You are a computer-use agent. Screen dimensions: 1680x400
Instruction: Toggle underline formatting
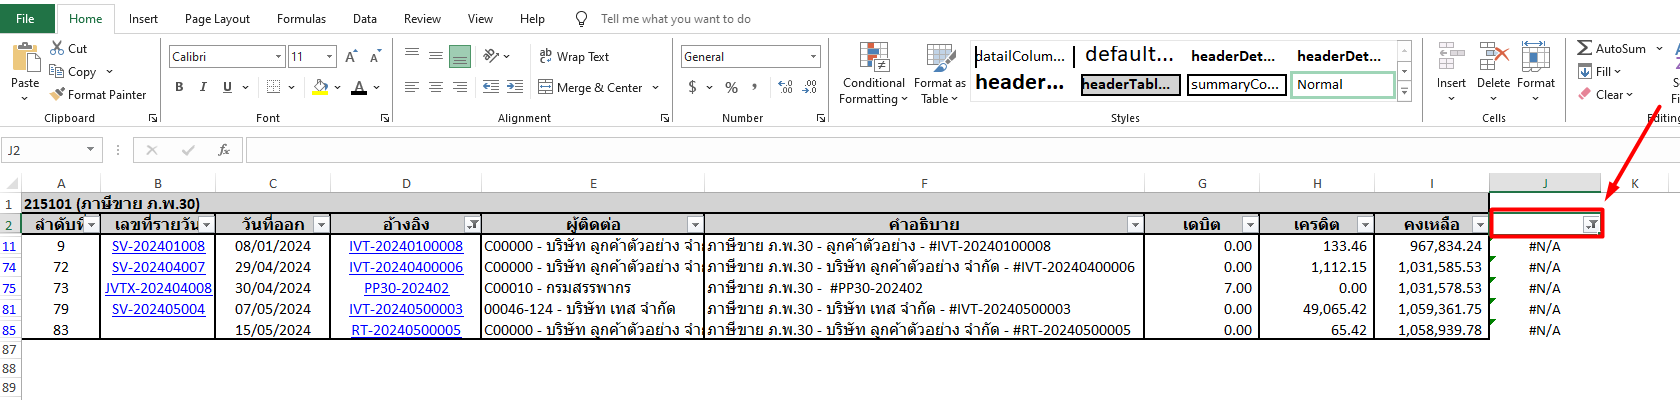(x=227, y=87)
